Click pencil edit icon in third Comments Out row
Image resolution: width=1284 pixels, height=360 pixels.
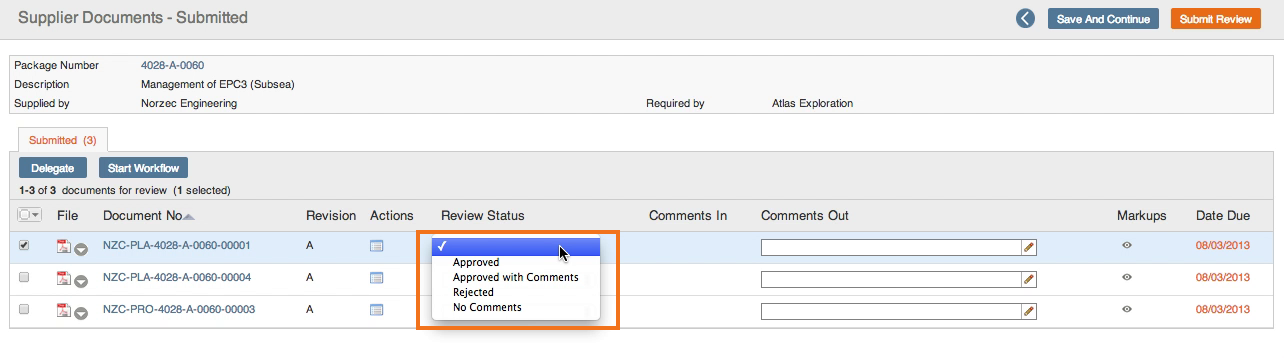click(x=1029, y=311)
